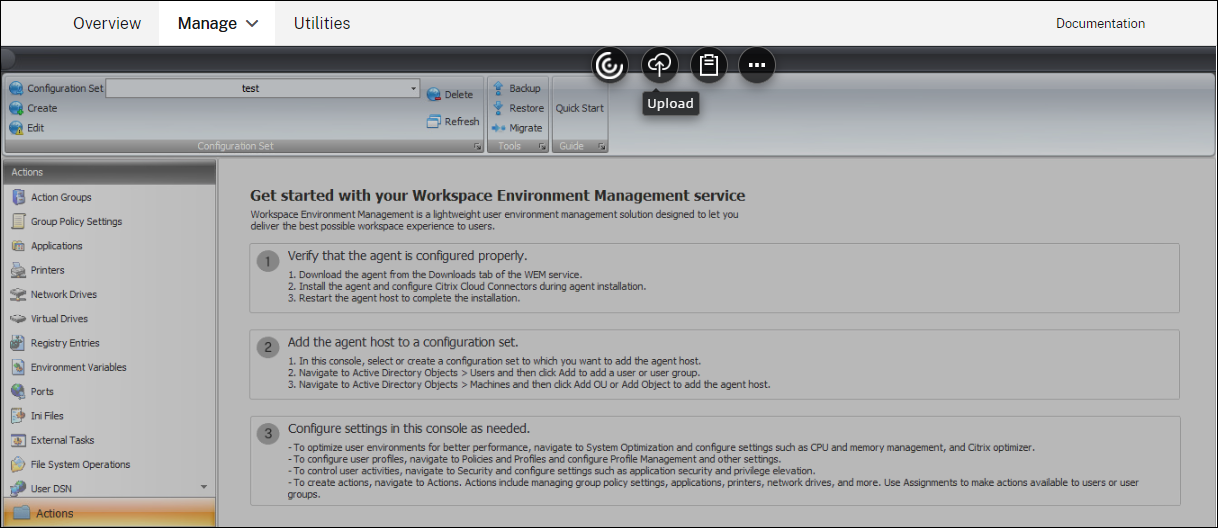Select the Migrate tool
Screen dimensions: 1218x528
click(x=517, y=128)
